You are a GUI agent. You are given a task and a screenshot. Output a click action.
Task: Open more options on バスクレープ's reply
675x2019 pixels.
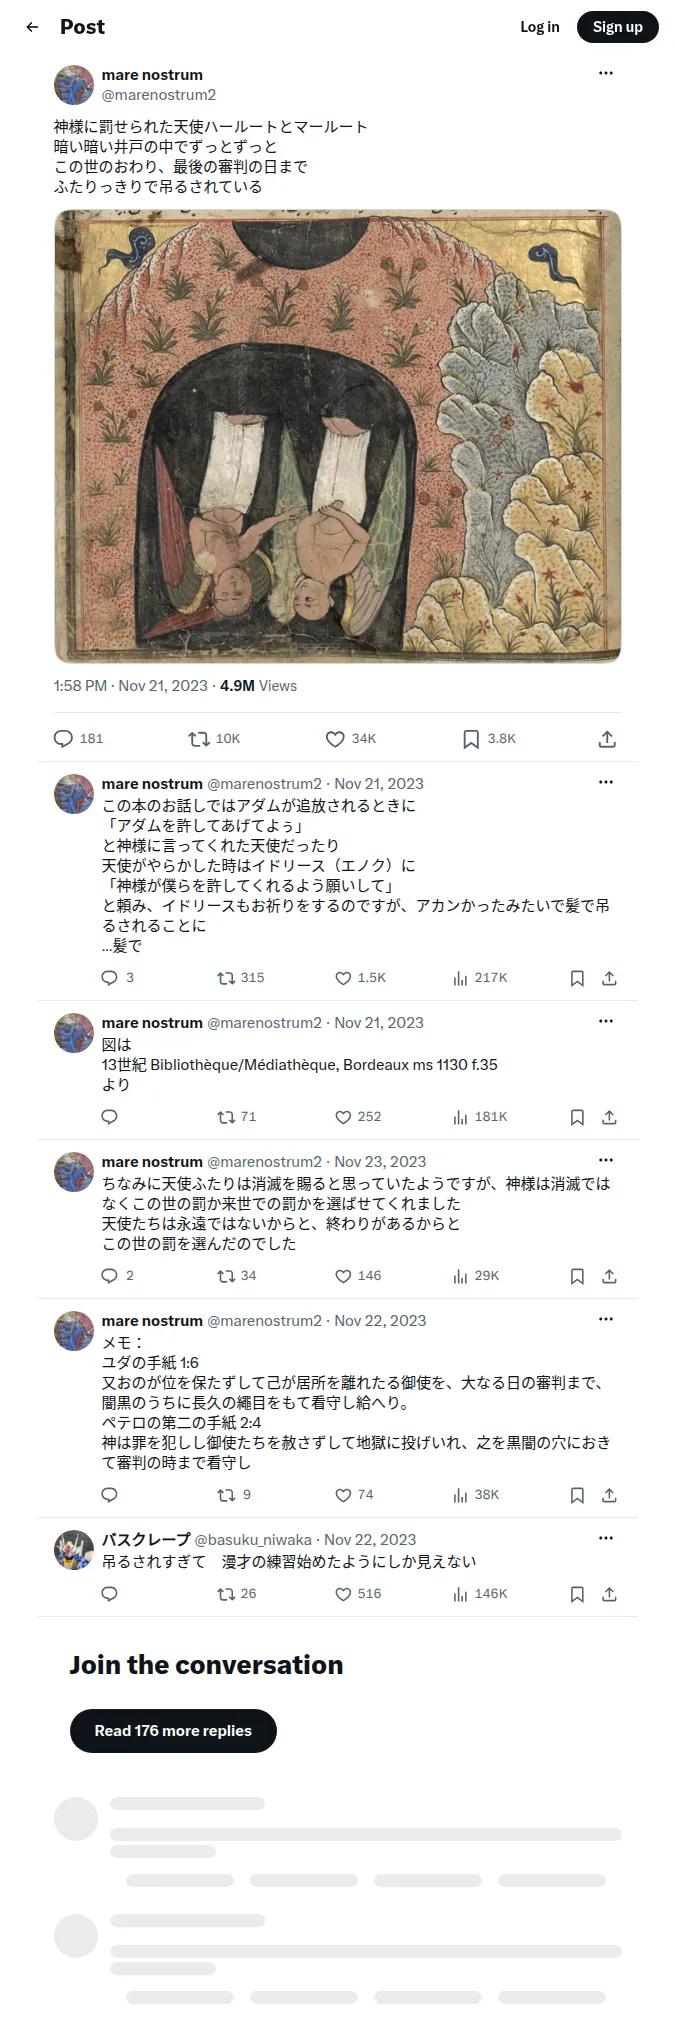(606, 1538)
